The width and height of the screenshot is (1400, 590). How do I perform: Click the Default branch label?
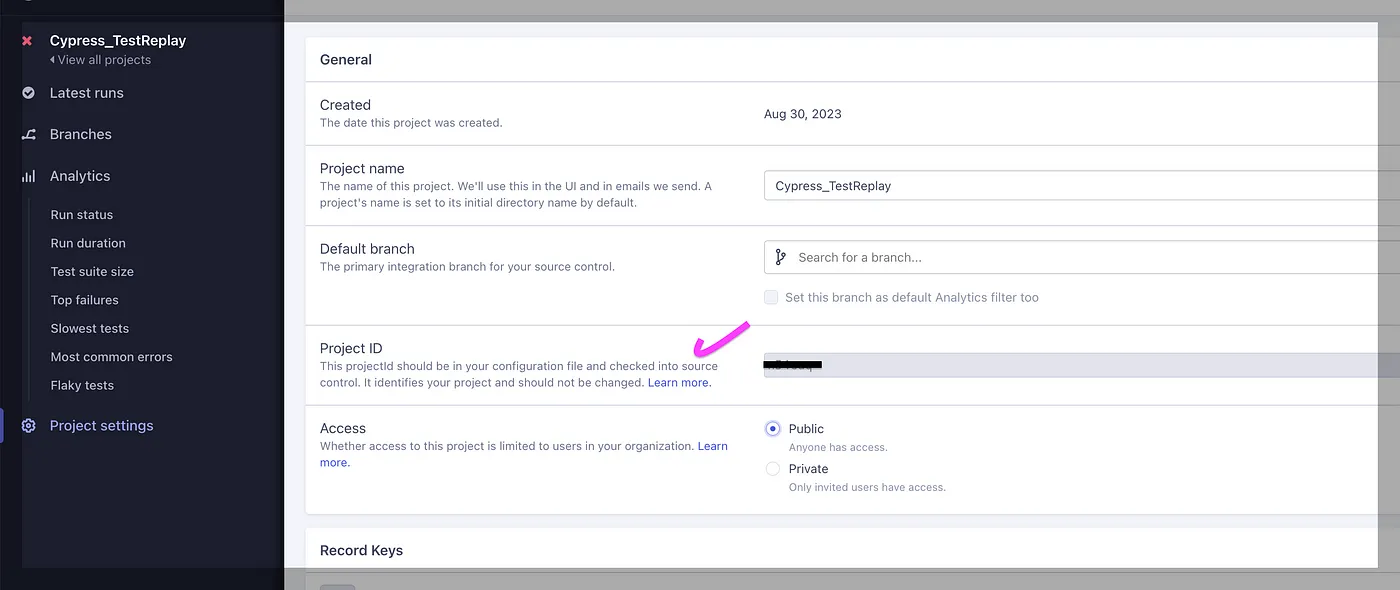click(x=367, y=249)
